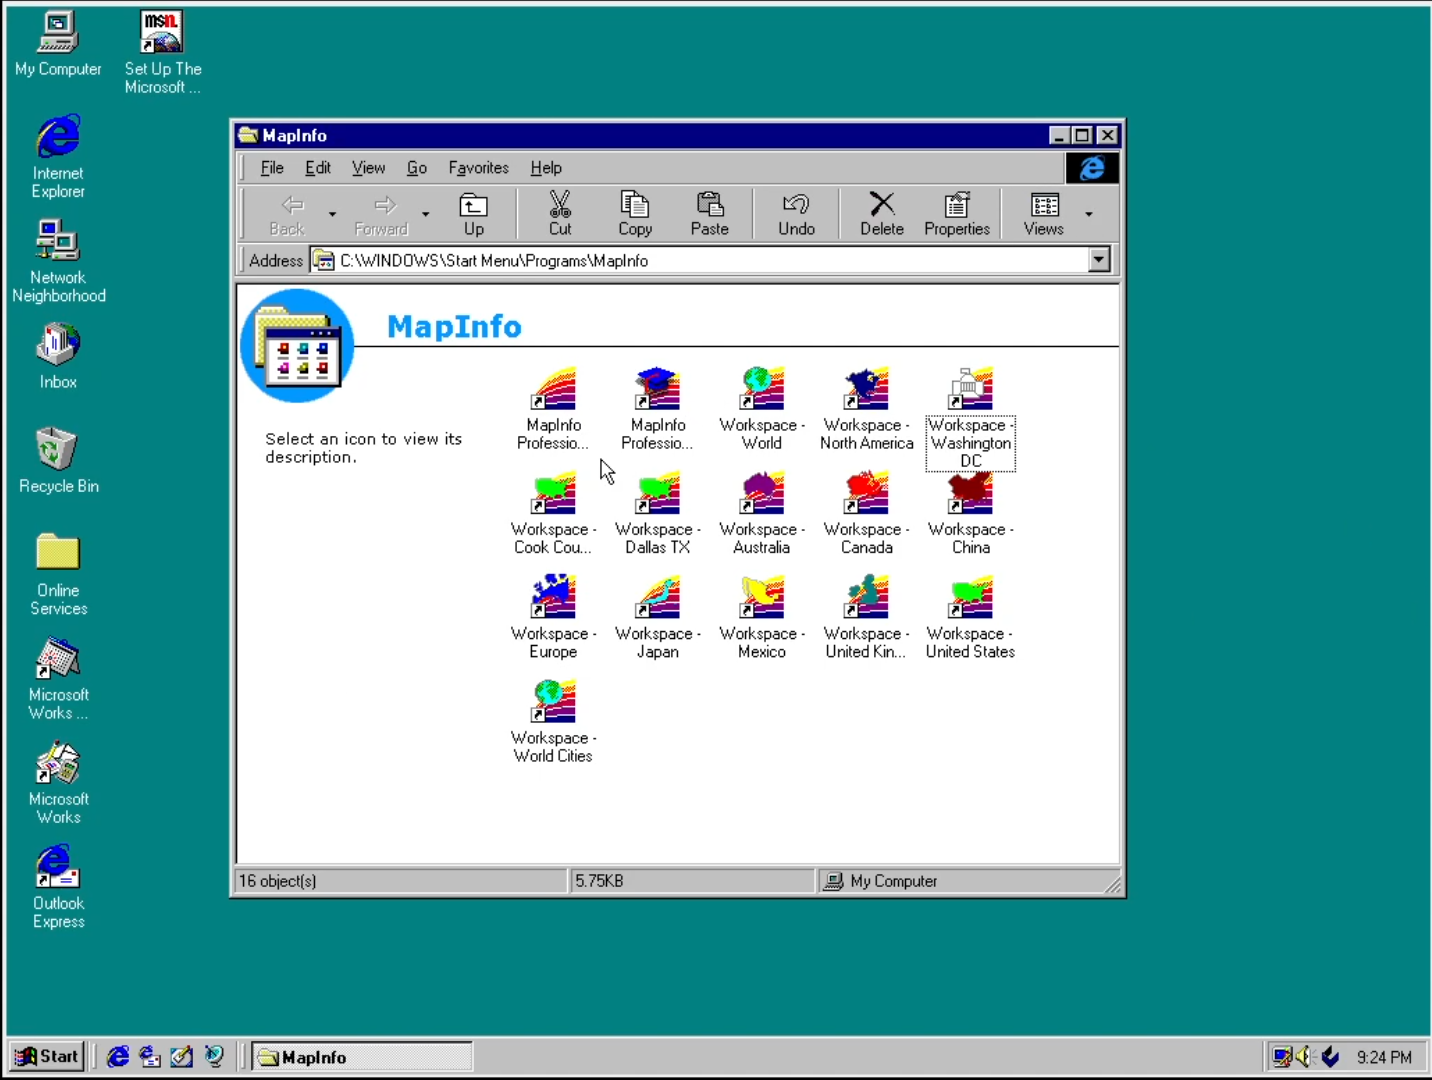Click the 9:24 PM taskbar clock
This screenshot has width=1432, height=1080.
click(1384, 1057)
